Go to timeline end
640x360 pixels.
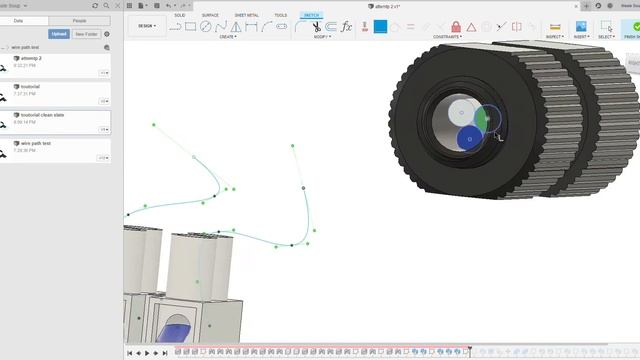165,353
